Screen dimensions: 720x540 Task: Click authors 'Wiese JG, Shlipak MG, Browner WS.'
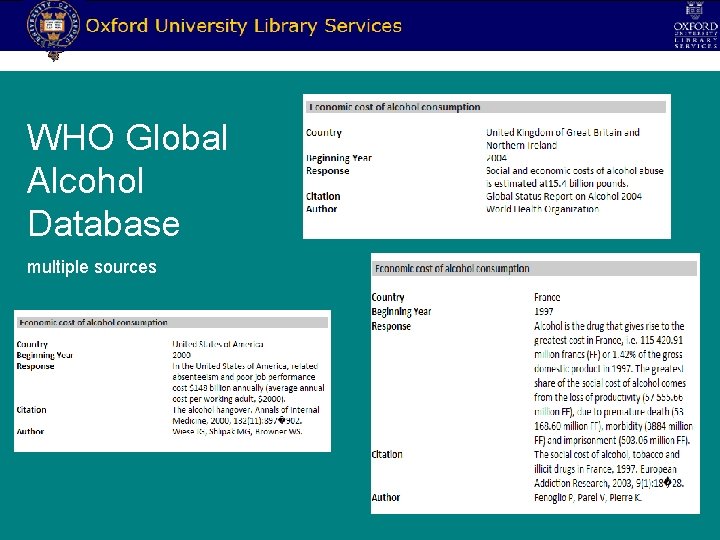(237, 432)
